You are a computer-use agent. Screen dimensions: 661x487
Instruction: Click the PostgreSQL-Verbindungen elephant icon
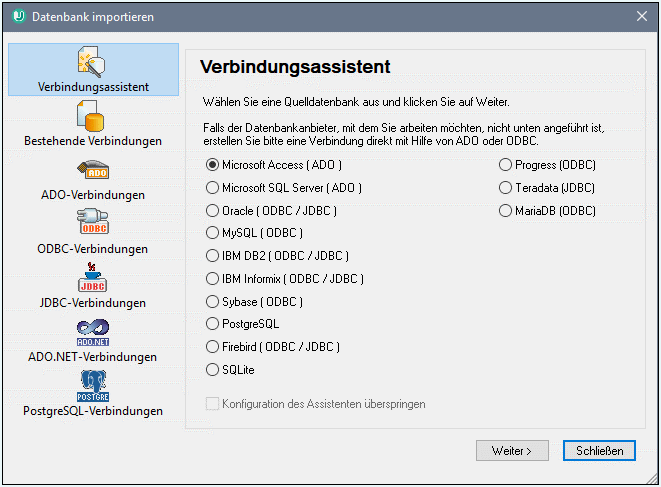click(93, 387)
